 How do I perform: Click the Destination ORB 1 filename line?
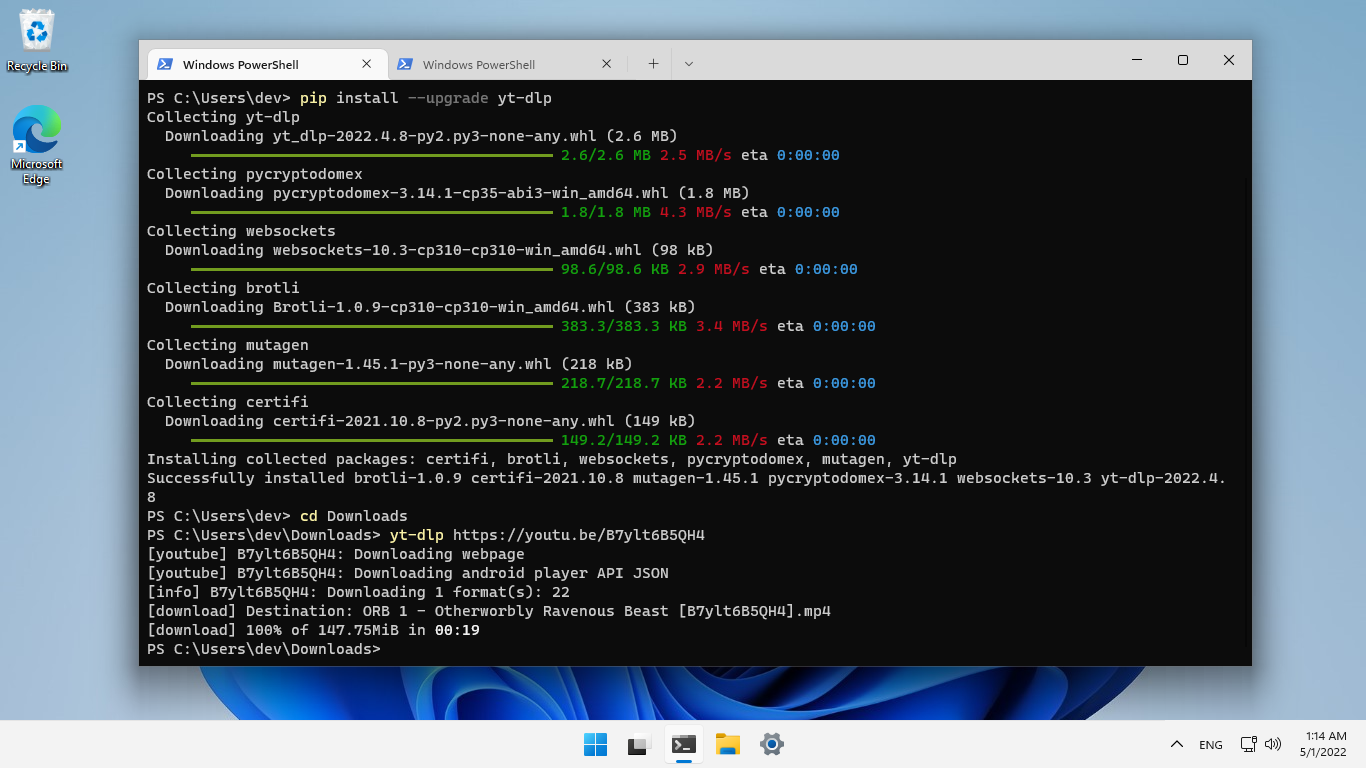click(x=488, y=611)
